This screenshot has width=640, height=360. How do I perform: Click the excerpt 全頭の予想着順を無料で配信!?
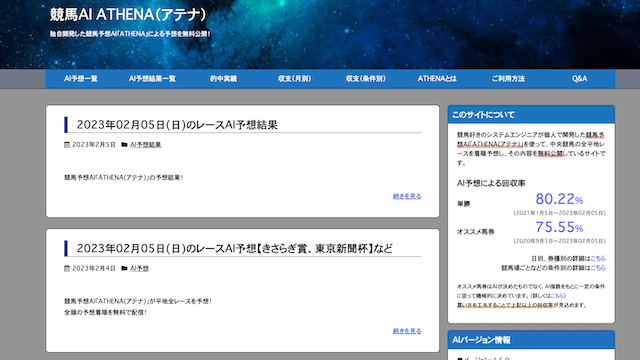[105, 312]
